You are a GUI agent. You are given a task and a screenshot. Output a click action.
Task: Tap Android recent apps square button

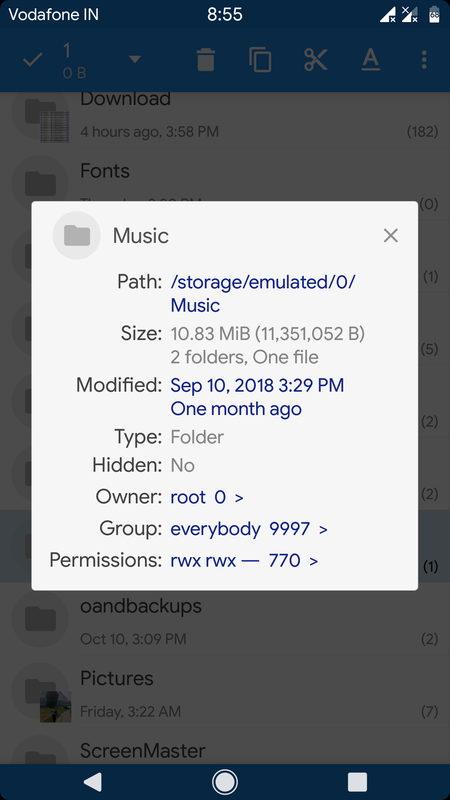point(357,782)
